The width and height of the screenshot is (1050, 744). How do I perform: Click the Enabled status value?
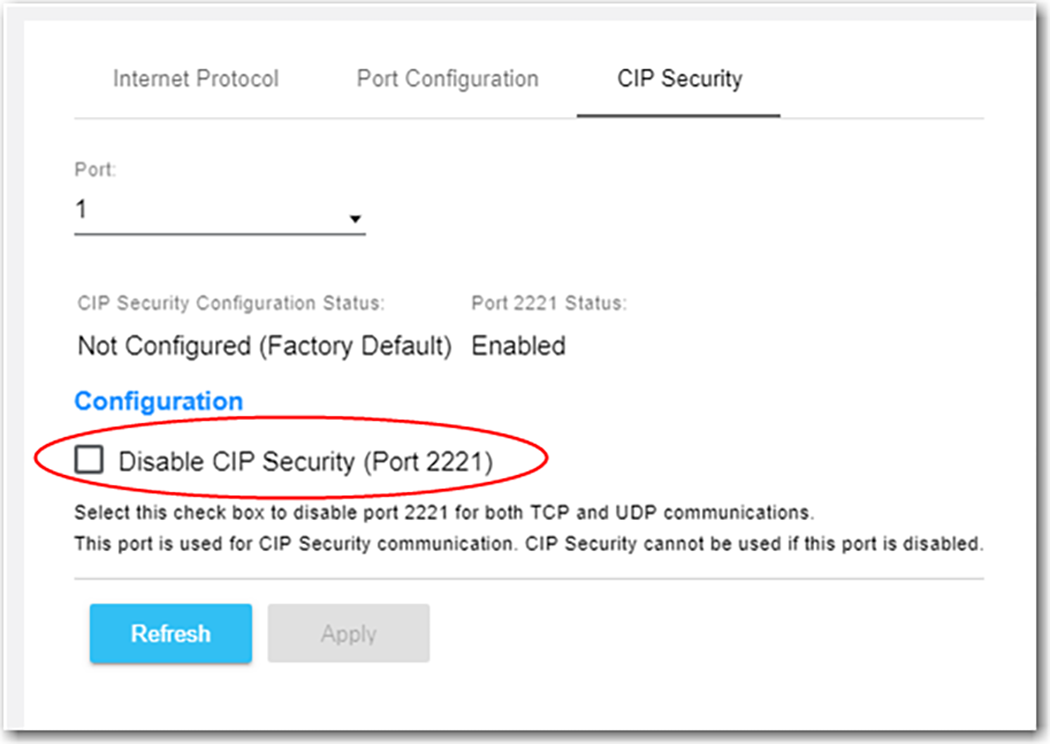(518, 345)
